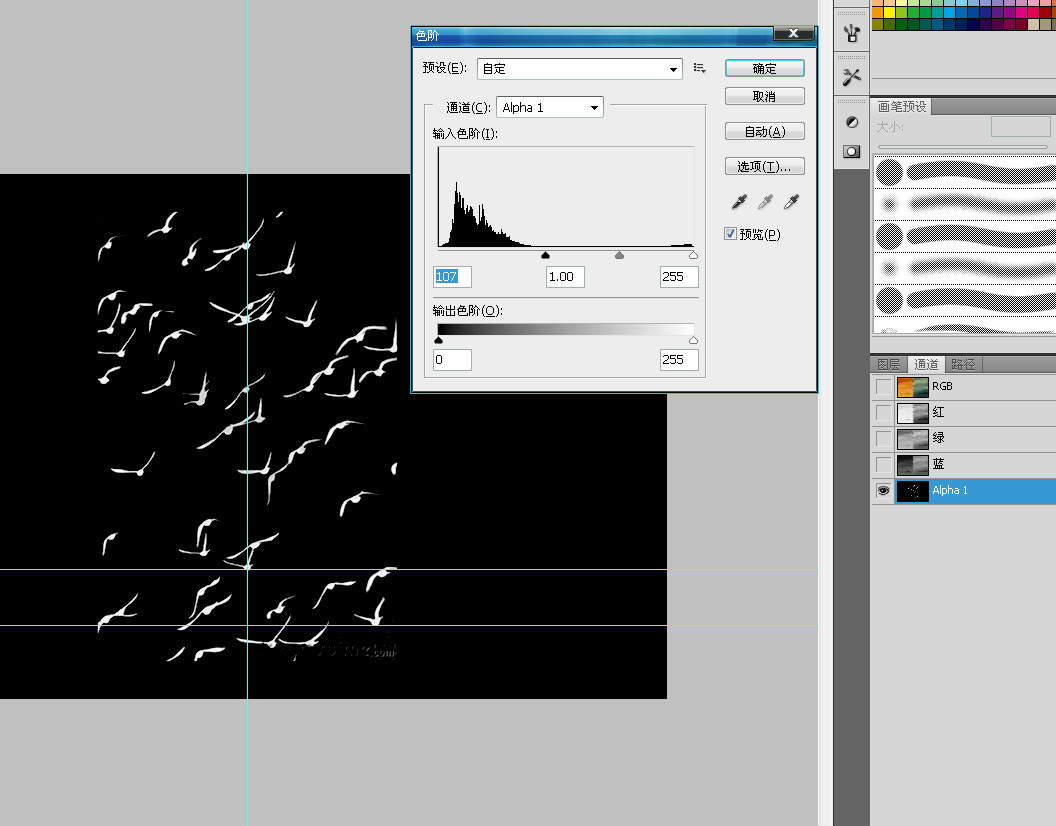Click the input white point slider triangle
This screenshot has height=826, width=1056.
tap(694, 255)
